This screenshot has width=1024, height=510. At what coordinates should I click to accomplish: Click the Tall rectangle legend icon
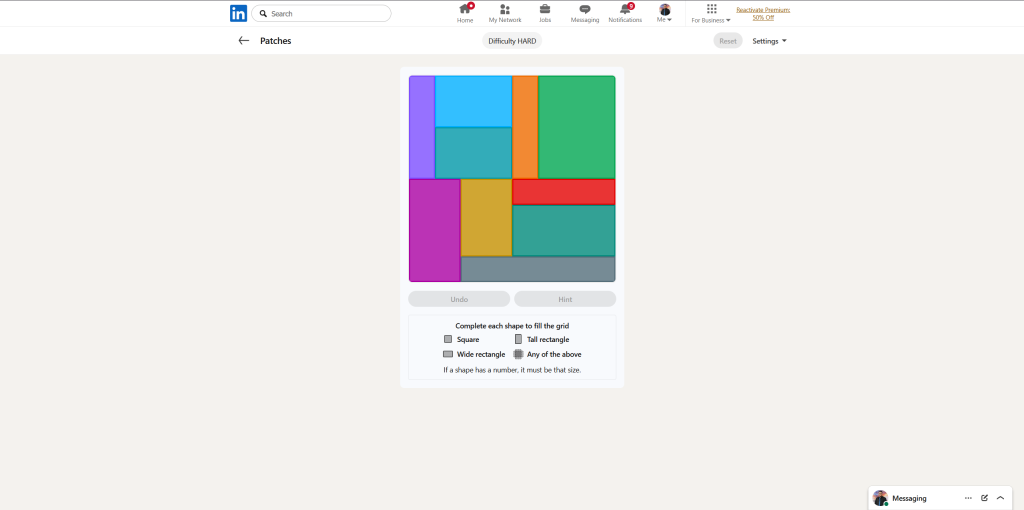pos(519,339)
